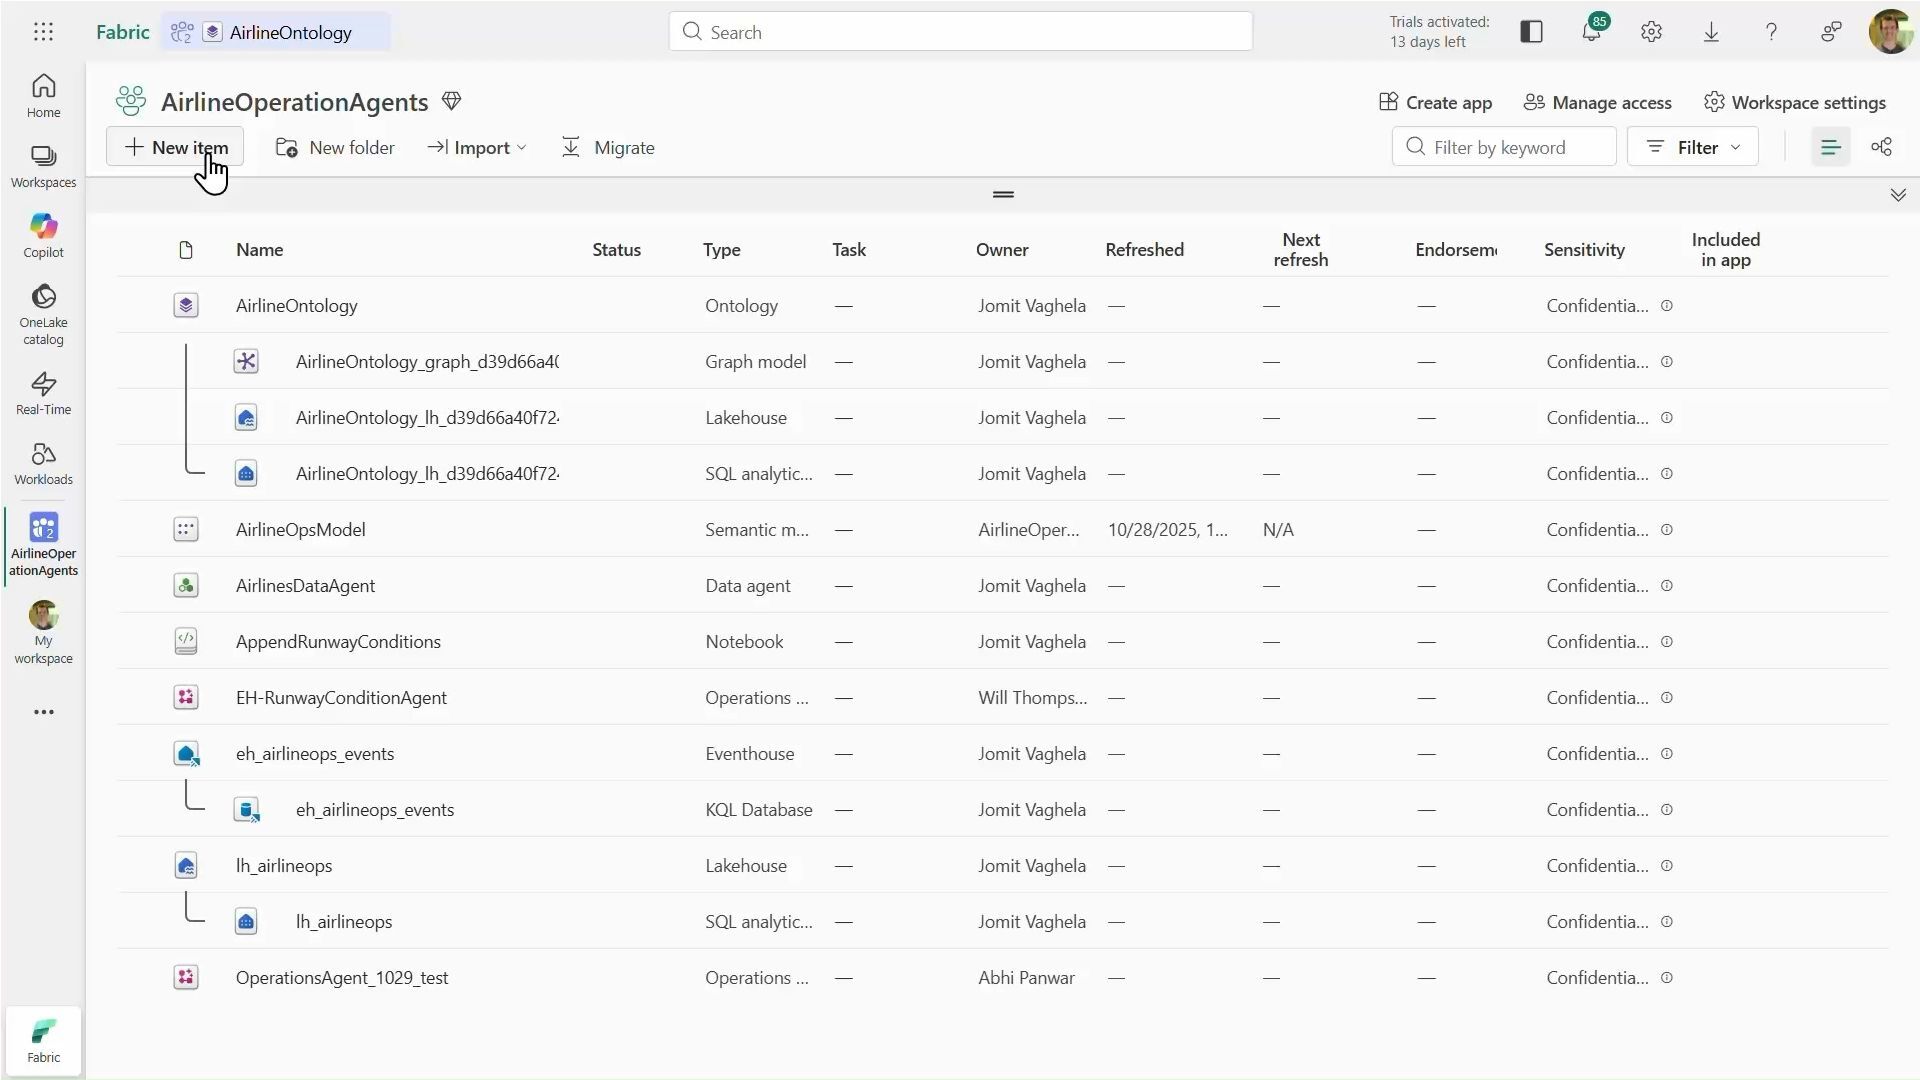Click the New item button
This screenshot has height=1080, width=1920.
pyautogui.click(x=175, y=147)
